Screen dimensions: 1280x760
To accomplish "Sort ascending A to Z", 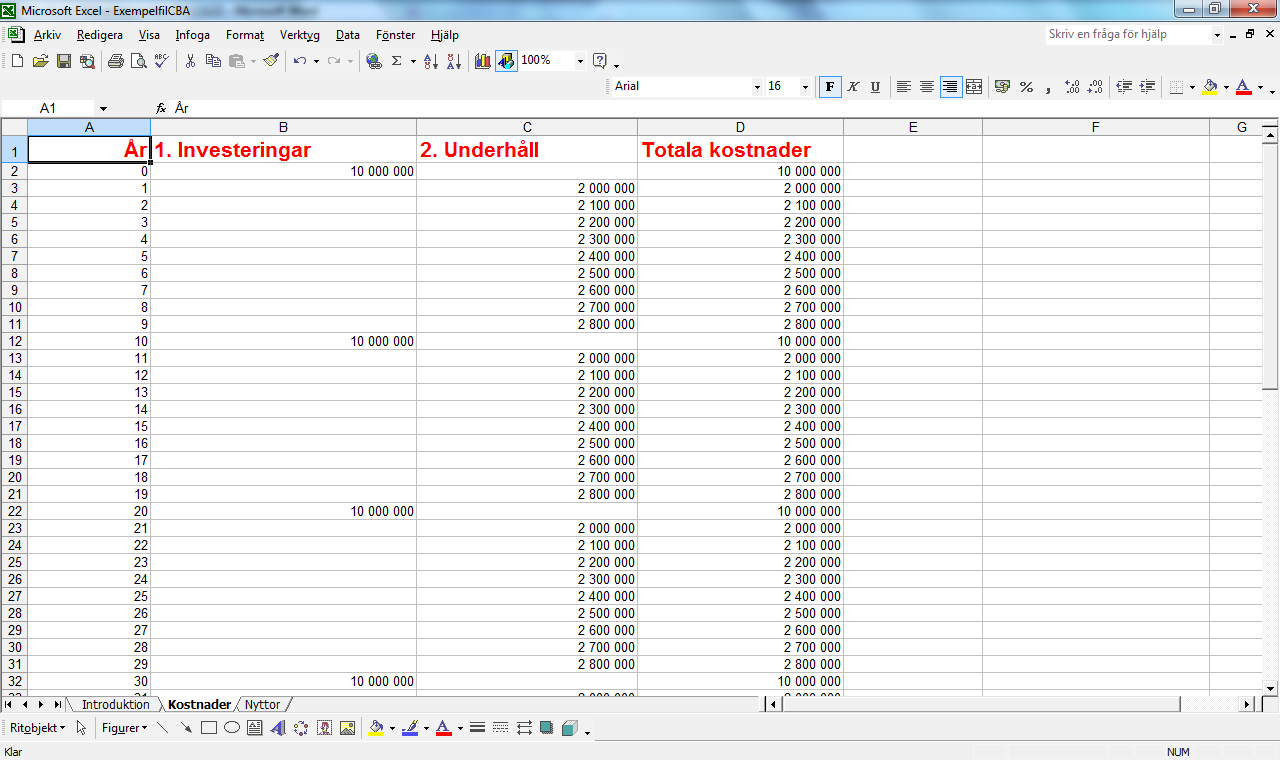I will pyautogui.click(x=431, y=61).
